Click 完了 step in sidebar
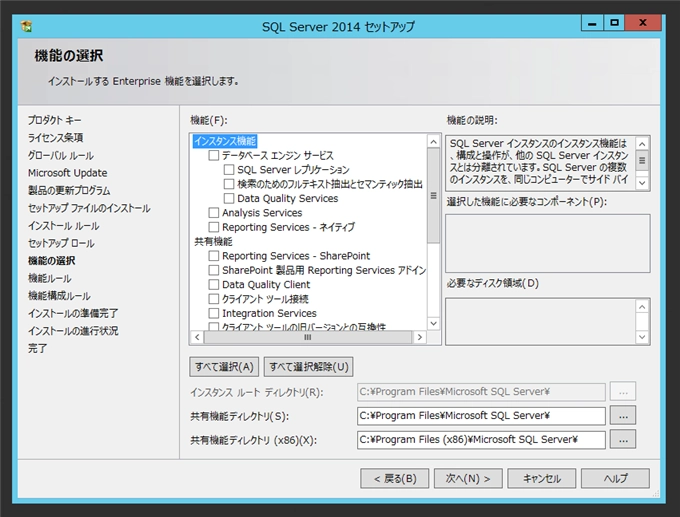This screenshot has height=517, width=680. tap(38, 348)
